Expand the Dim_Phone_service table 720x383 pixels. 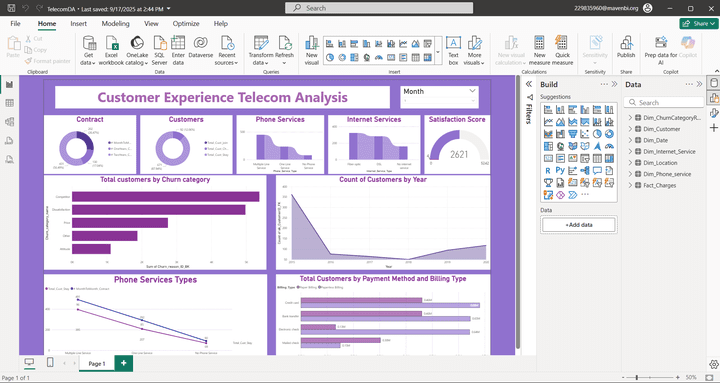pyautogui.click(x=630, y=174)
